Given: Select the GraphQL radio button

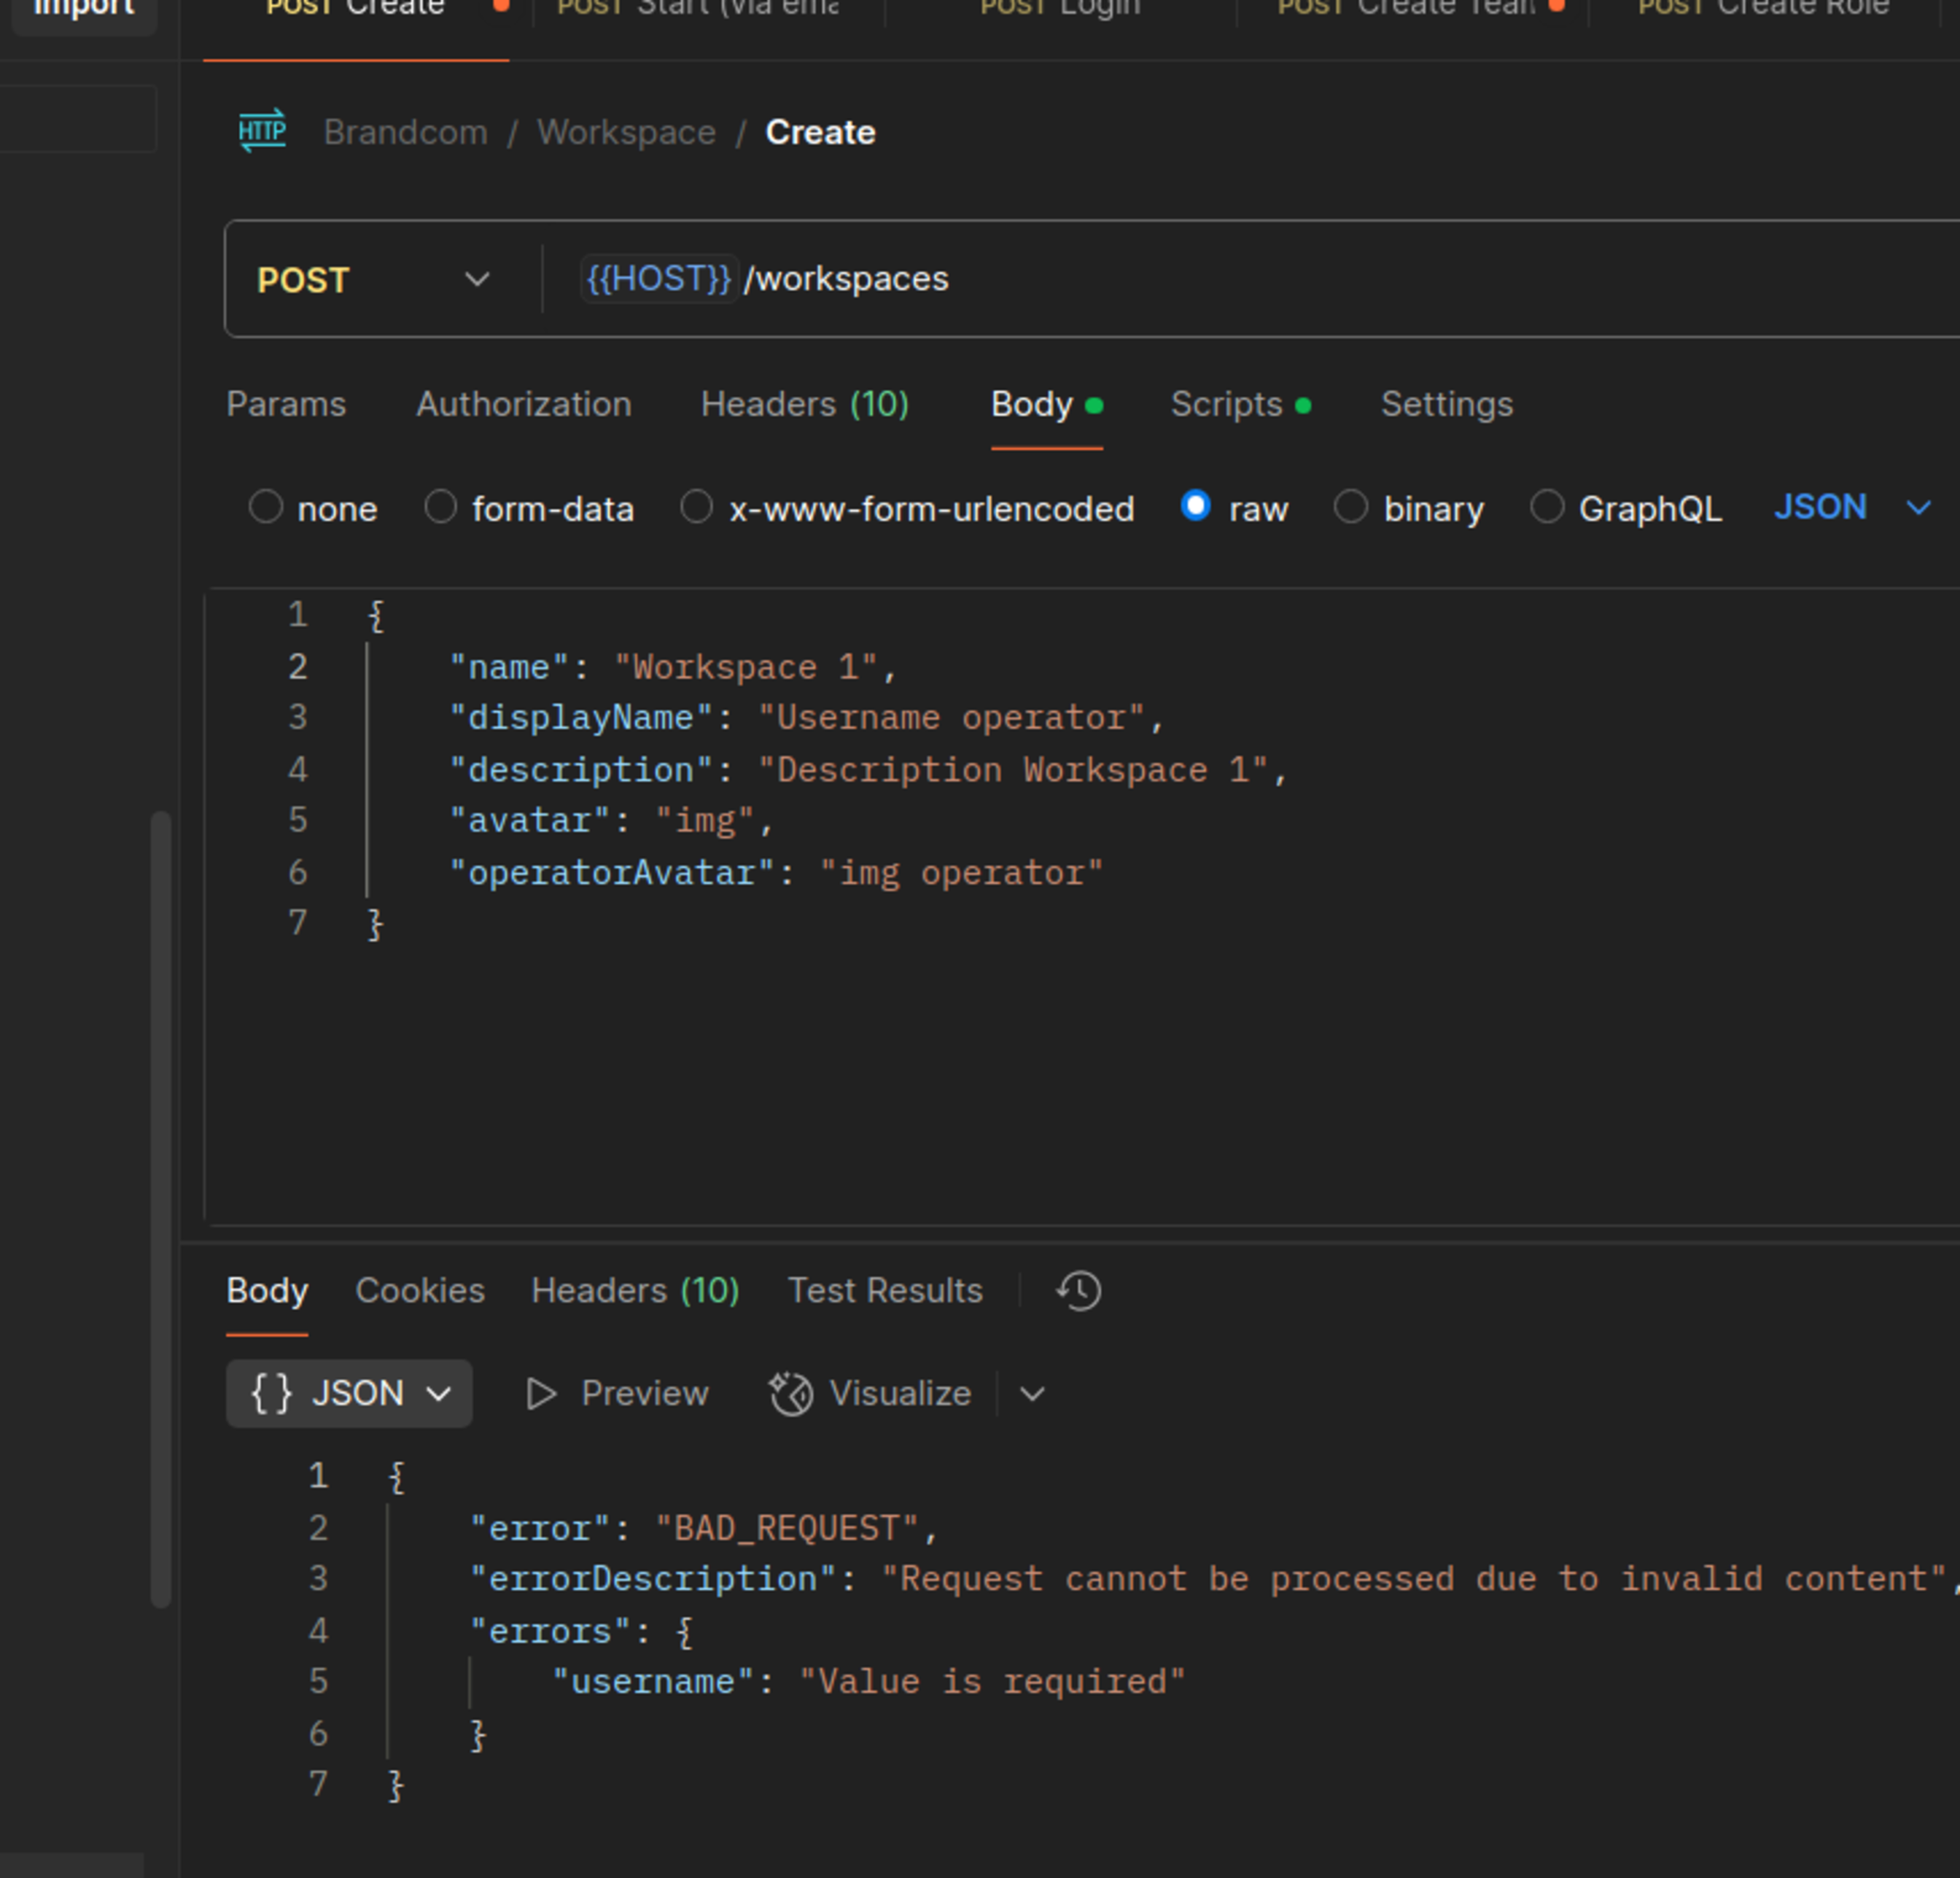Looking at the screenshot, I should click(x=1547, y=507).
